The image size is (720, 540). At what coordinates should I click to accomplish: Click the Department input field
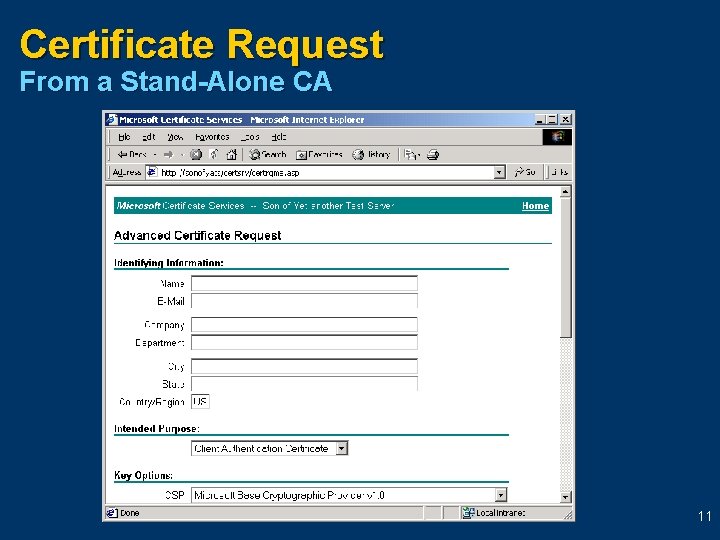tap(304, 342)
